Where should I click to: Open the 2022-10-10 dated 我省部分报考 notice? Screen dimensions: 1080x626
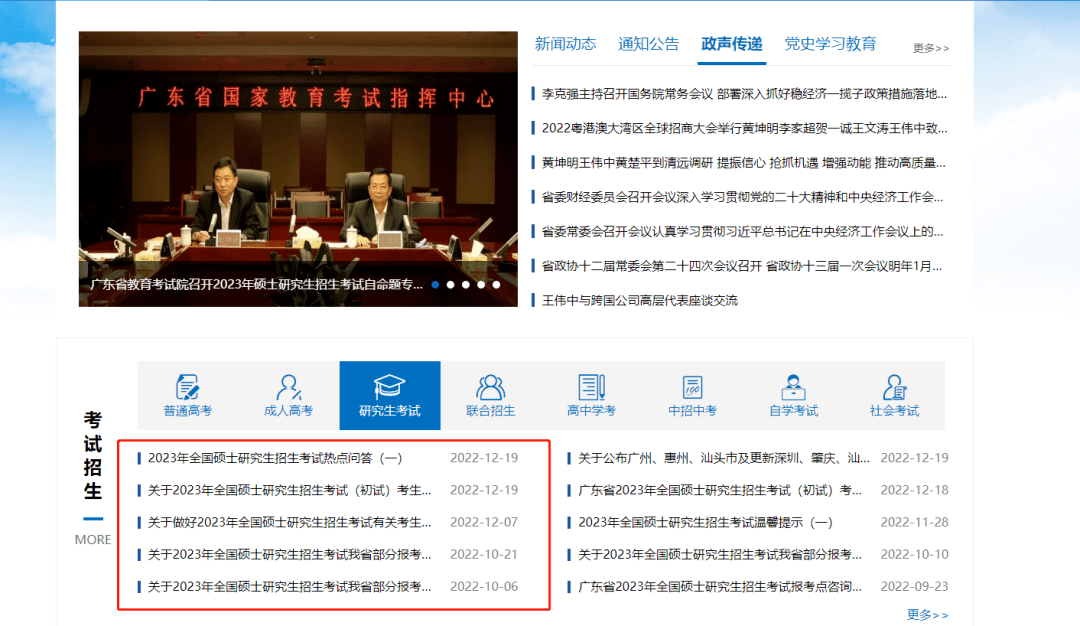pyautogui.click(x=720, y=554)
